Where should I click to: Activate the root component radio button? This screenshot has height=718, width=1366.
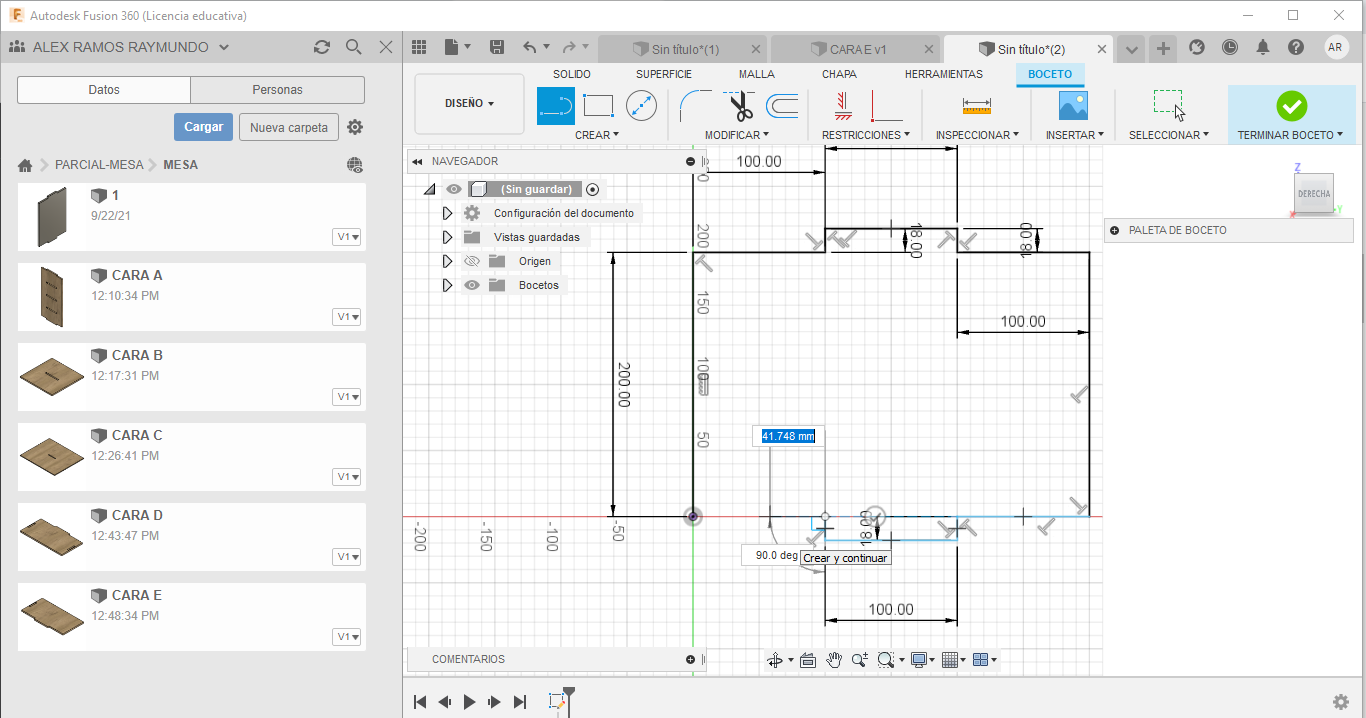592,189
